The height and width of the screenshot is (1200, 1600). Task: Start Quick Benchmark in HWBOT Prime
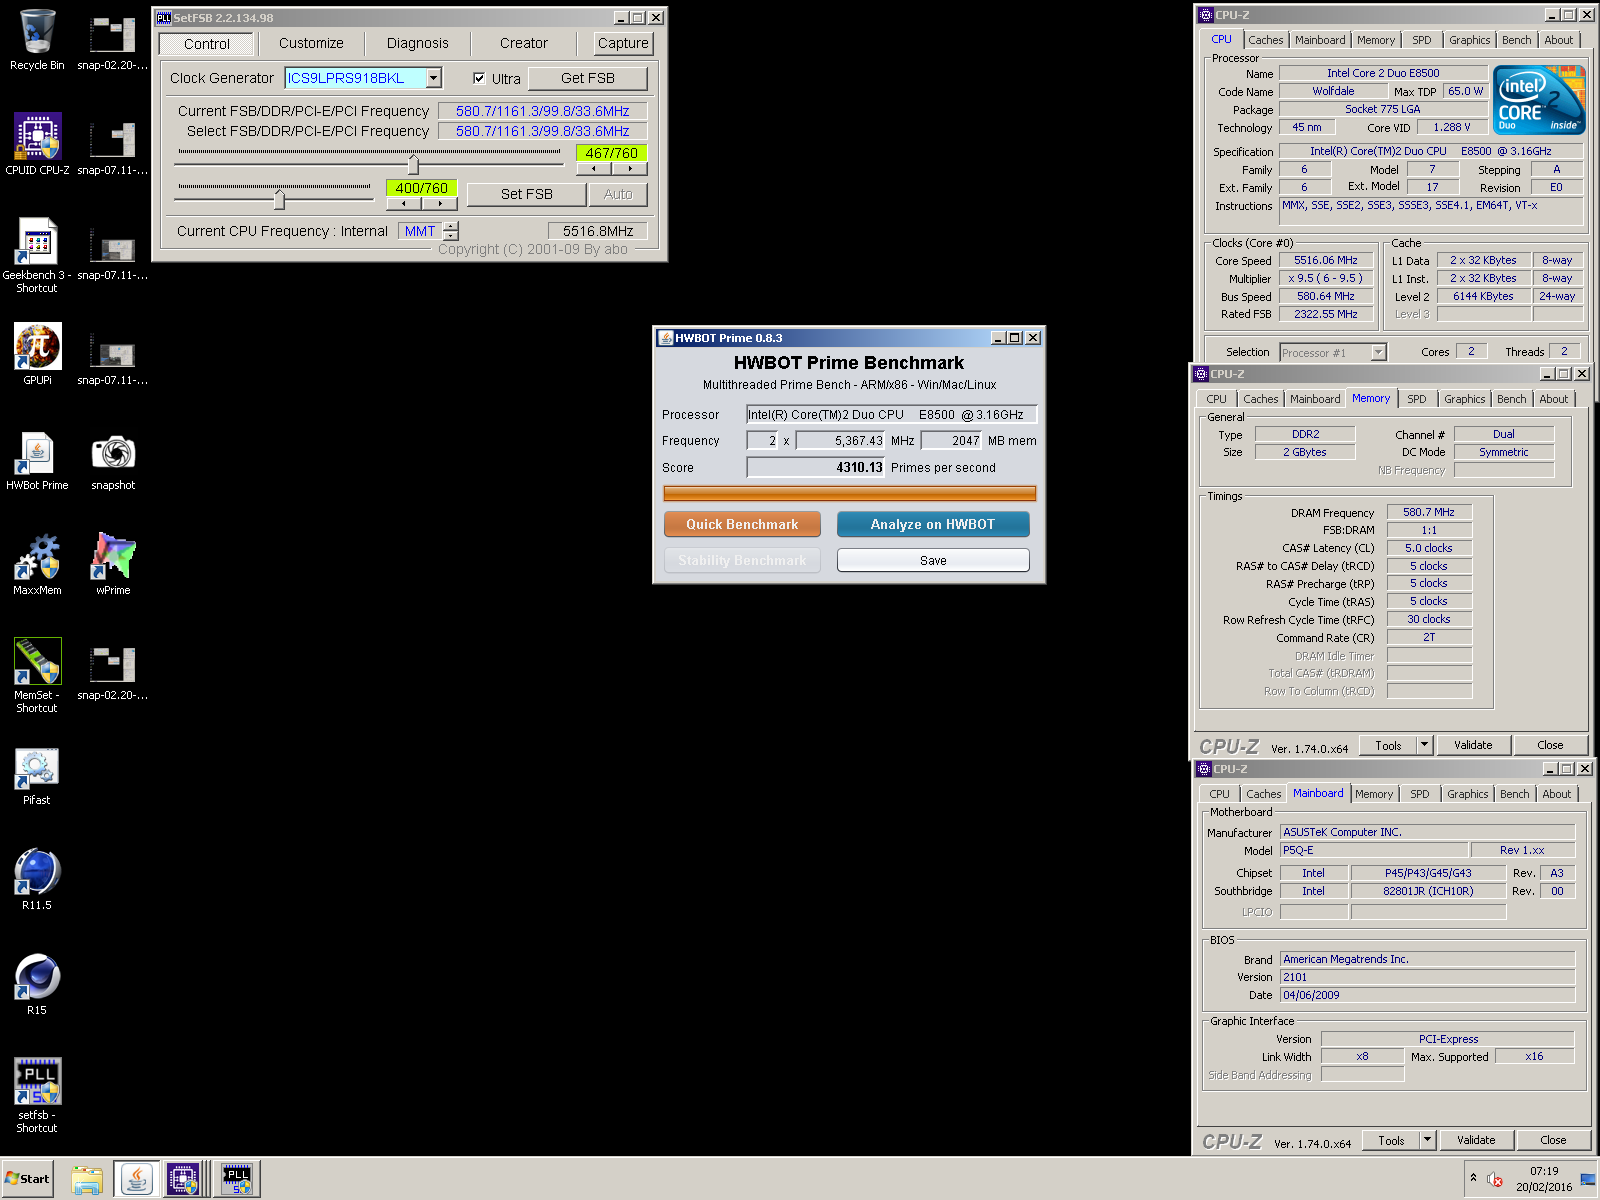(x=742, y=524)
